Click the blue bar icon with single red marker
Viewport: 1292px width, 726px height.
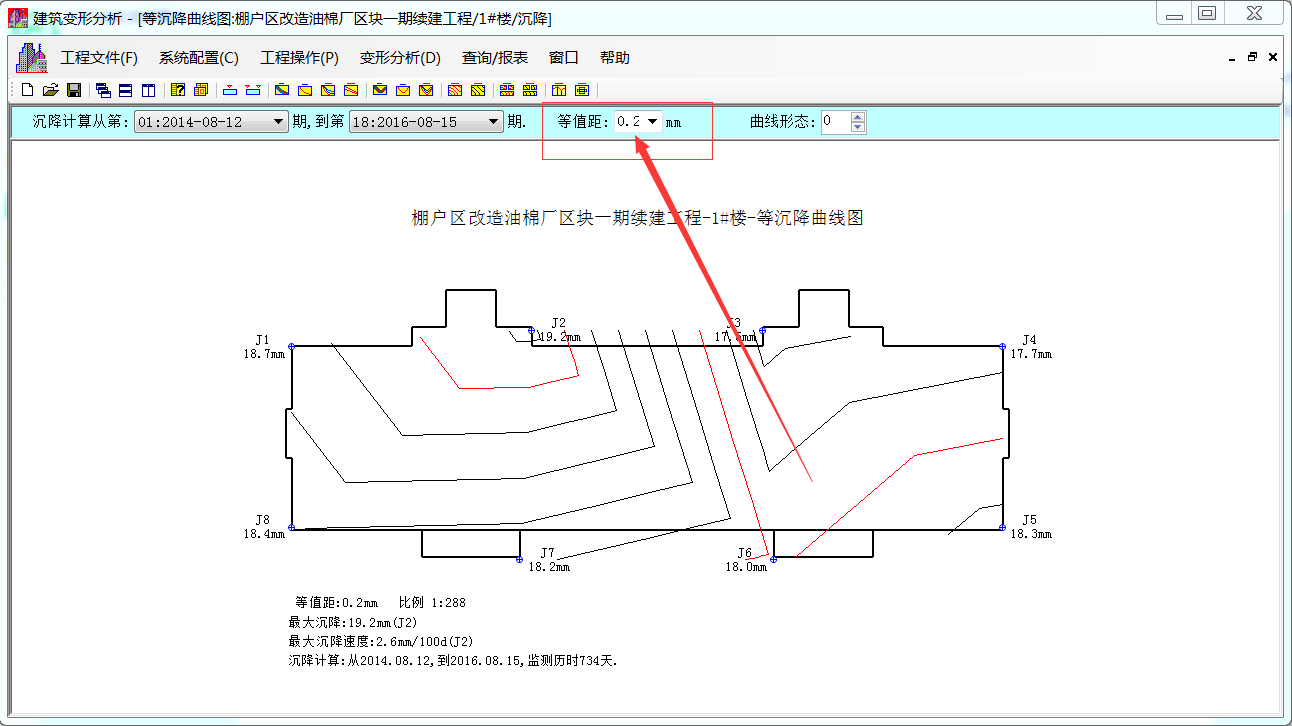tap(230, 90)
